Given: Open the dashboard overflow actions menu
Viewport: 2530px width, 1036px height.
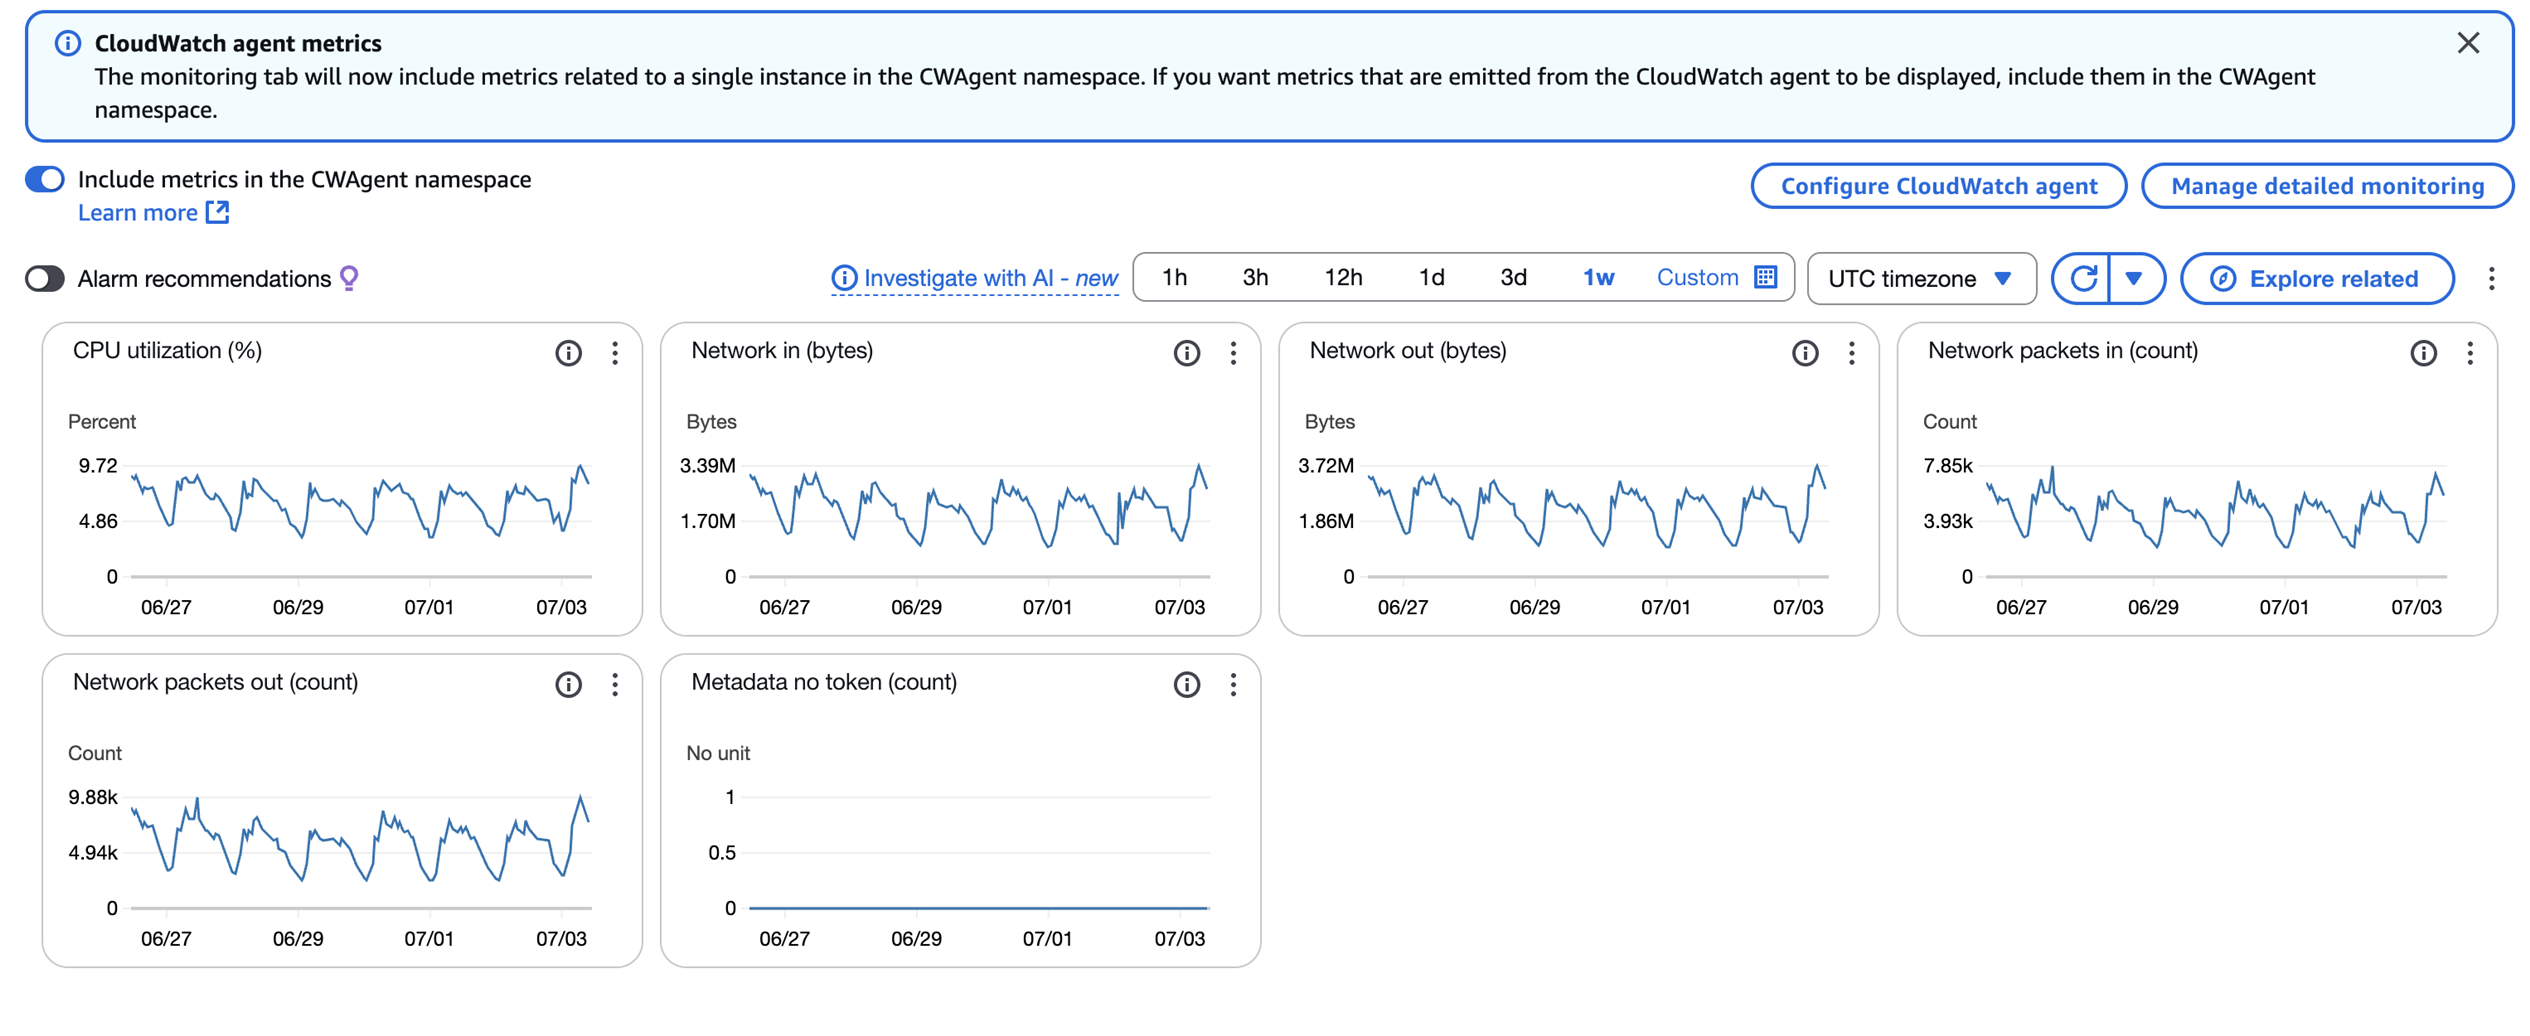Looking at the screenshot, I should [2491, 279].
